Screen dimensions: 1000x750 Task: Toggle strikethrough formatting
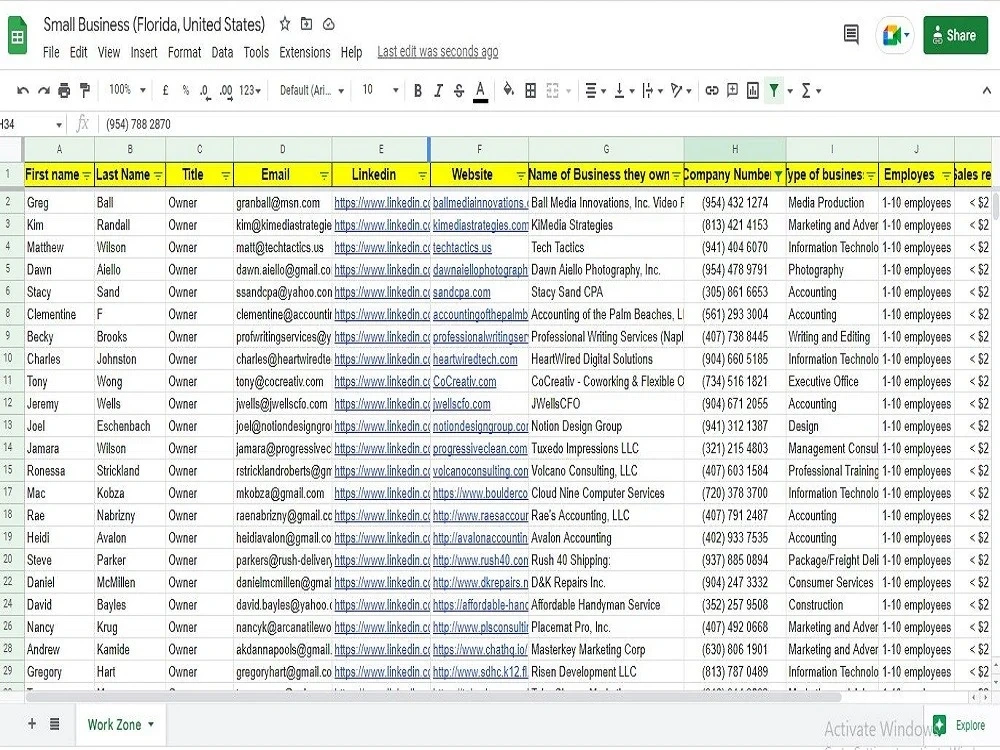pyautogui.click(x=459, y=91)
